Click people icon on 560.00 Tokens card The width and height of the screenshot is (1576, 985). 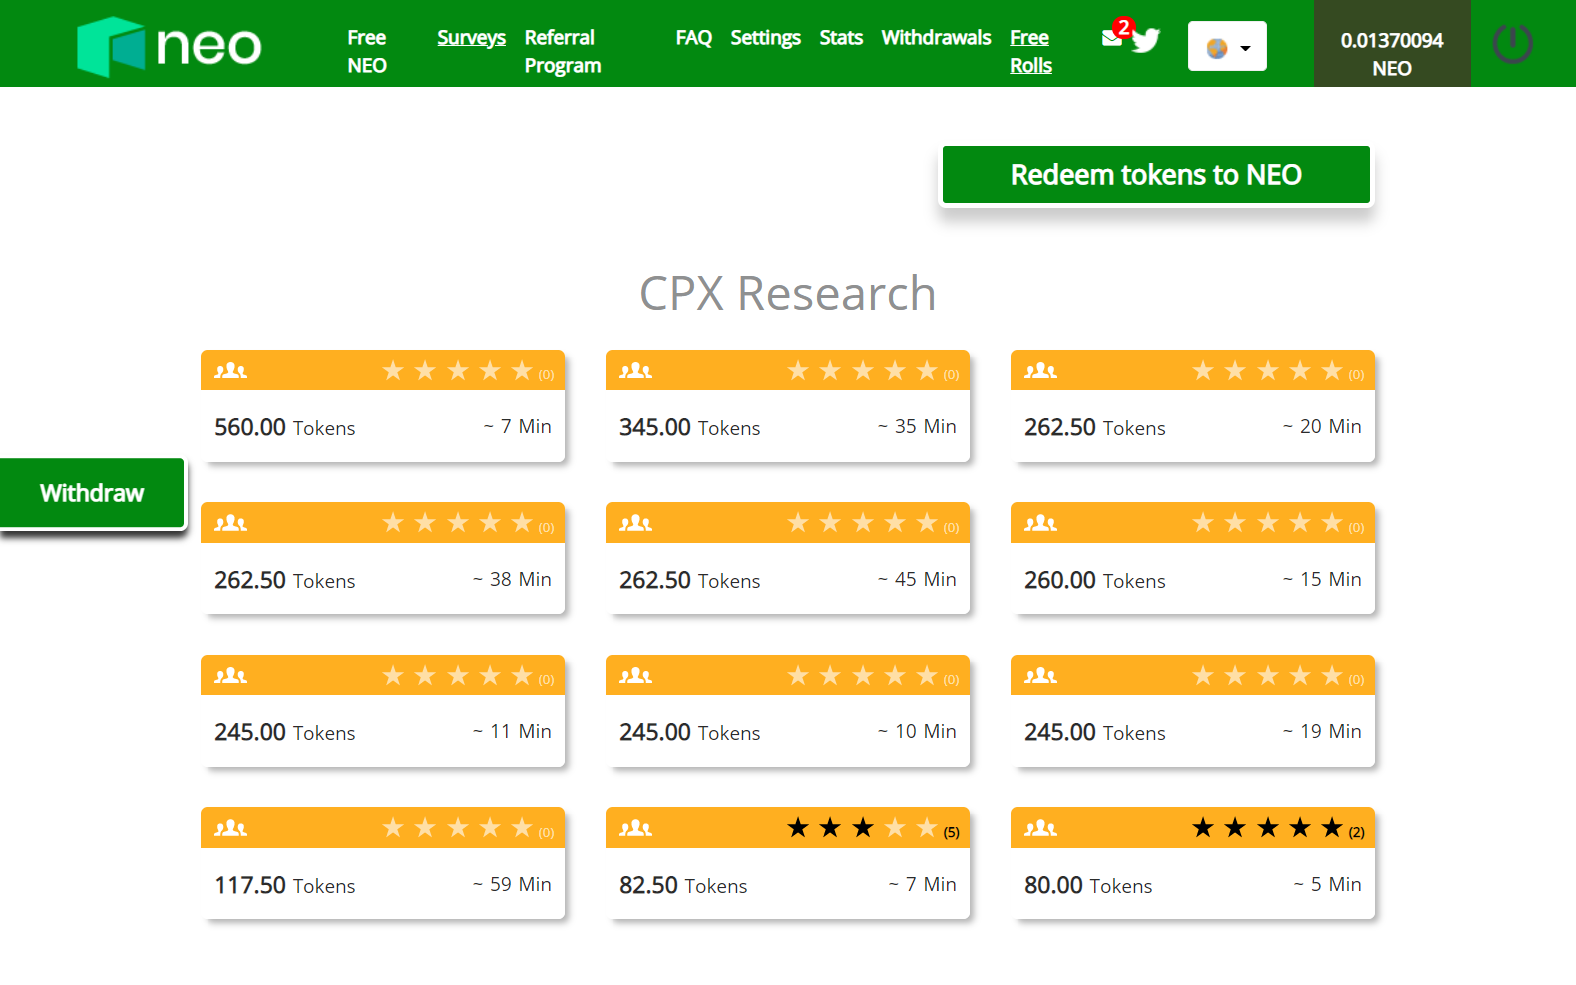pyautogui.click(x=230, y=371)
